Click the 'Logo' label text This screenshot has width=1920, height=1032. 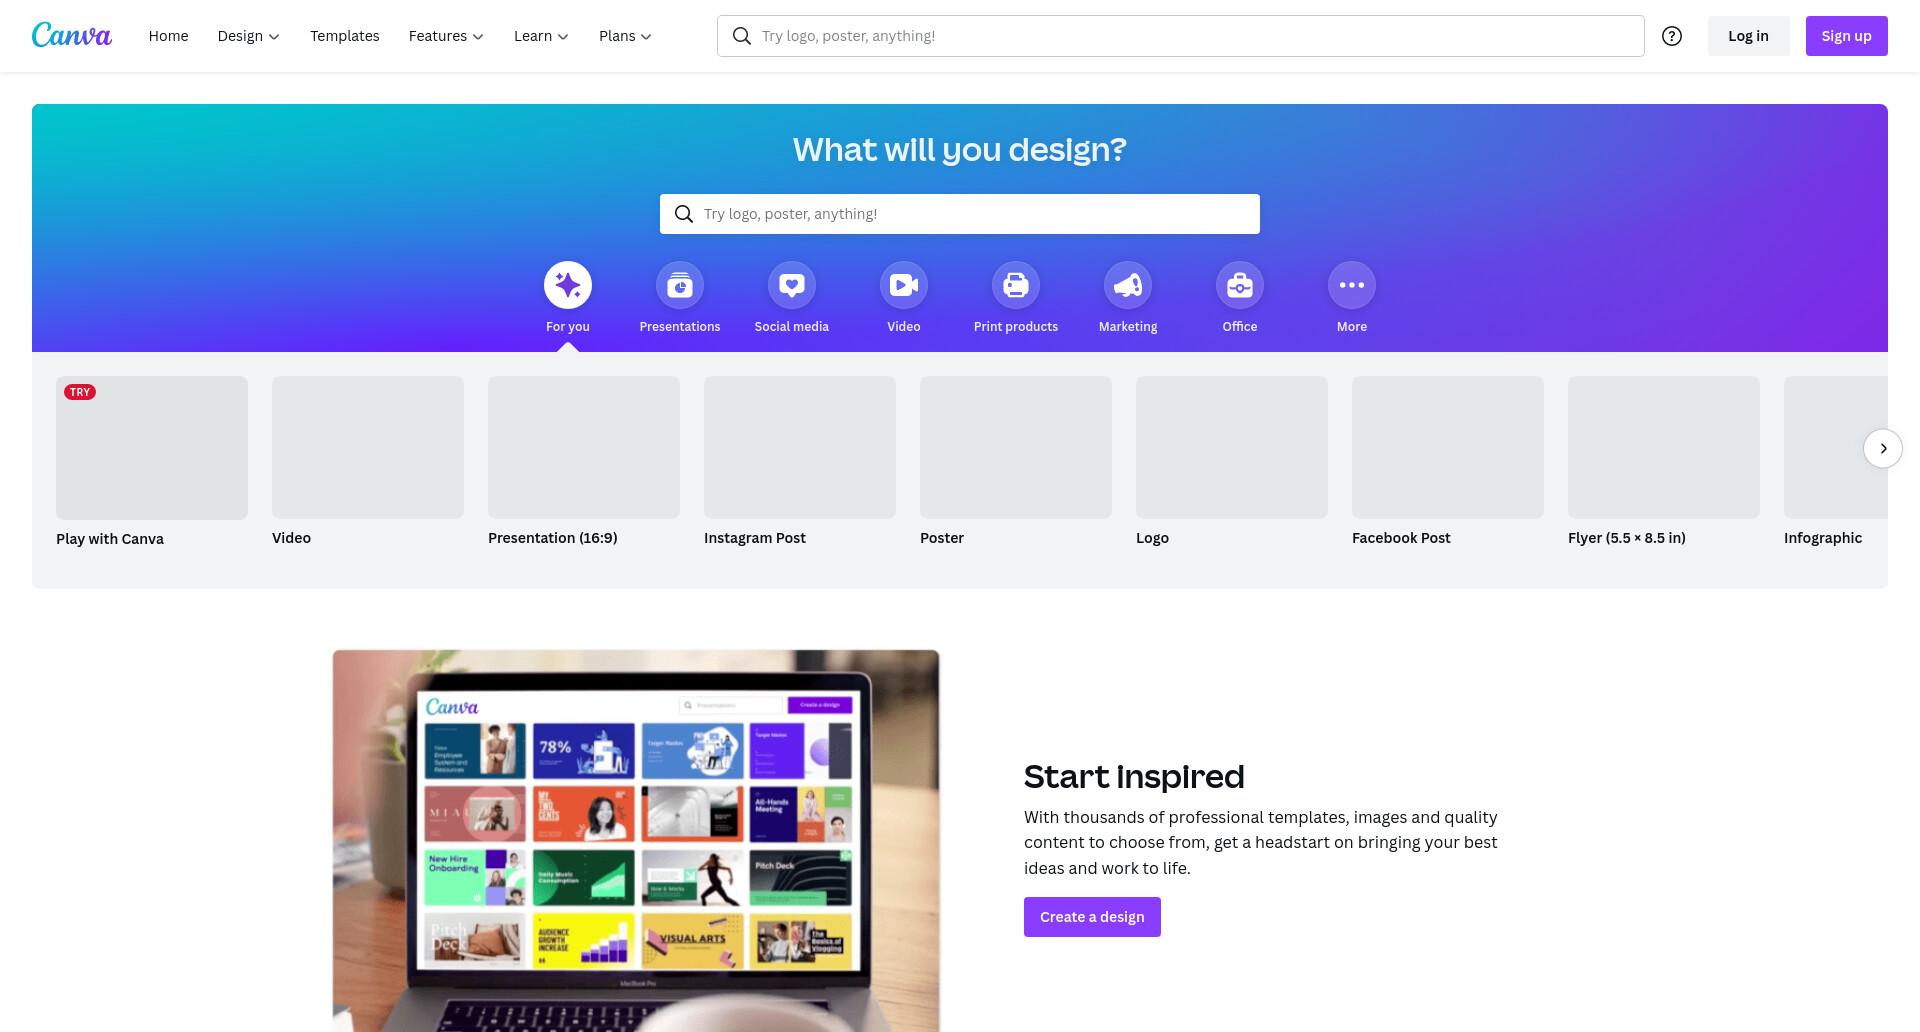pyautogui.click(x=1152, y=538)
